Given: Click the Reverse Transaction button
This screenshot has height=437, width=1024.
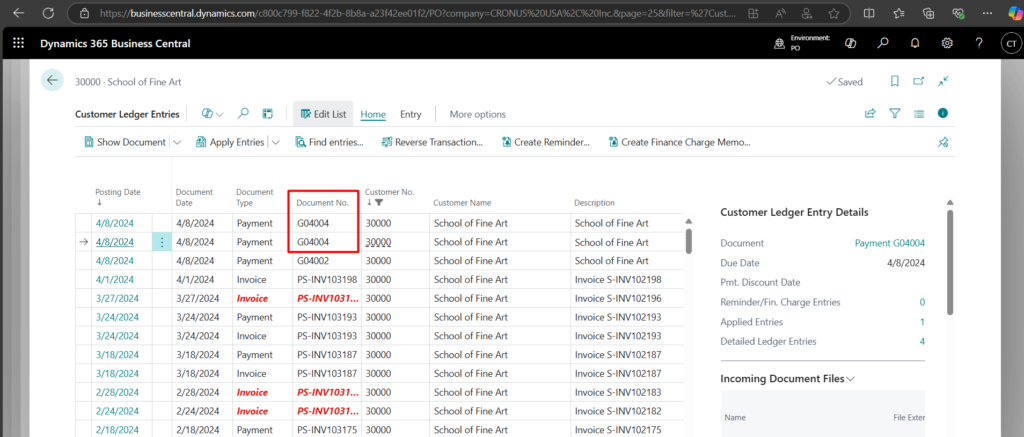Looking at the screenshot, I should 430,142.
